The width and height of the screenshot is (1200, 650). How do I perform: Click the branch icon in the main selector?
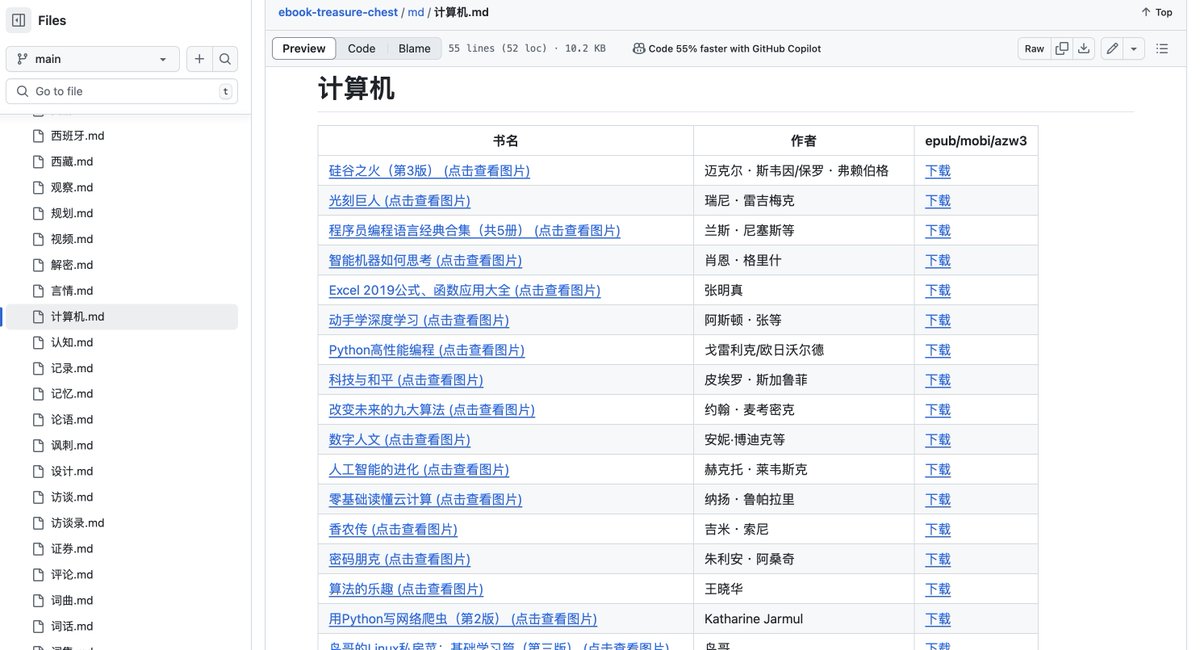tap(22, 58)
